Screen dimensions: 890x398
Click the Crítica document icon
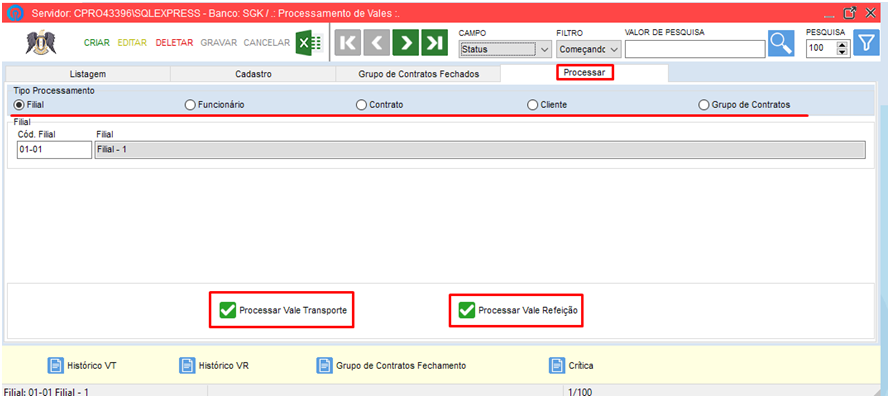[x=557, y=365]
